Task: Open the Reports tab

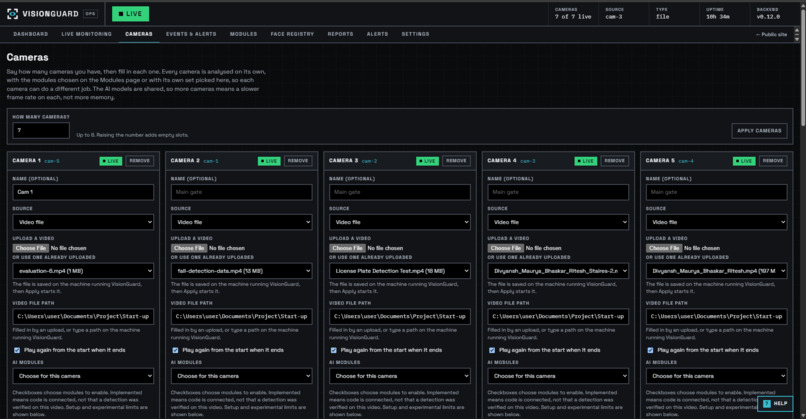Action: 340,34
